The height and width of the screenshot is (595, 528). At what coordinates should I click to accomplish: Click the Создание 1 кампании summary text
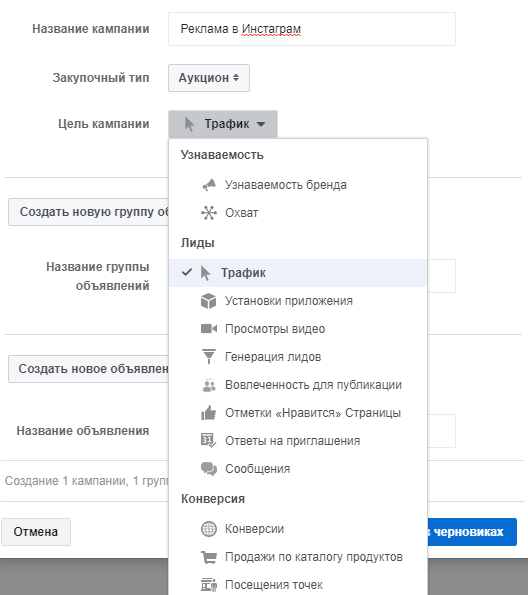87,481
